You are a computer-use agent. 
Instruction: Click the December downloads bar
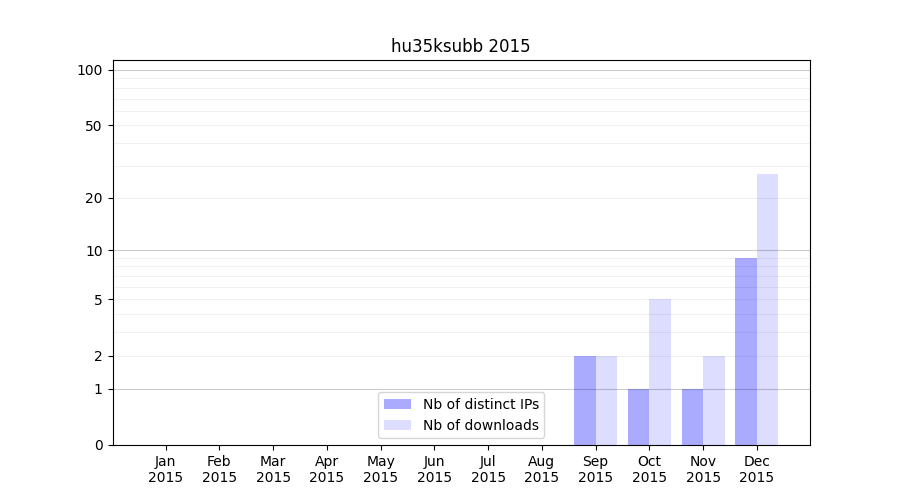767,310
